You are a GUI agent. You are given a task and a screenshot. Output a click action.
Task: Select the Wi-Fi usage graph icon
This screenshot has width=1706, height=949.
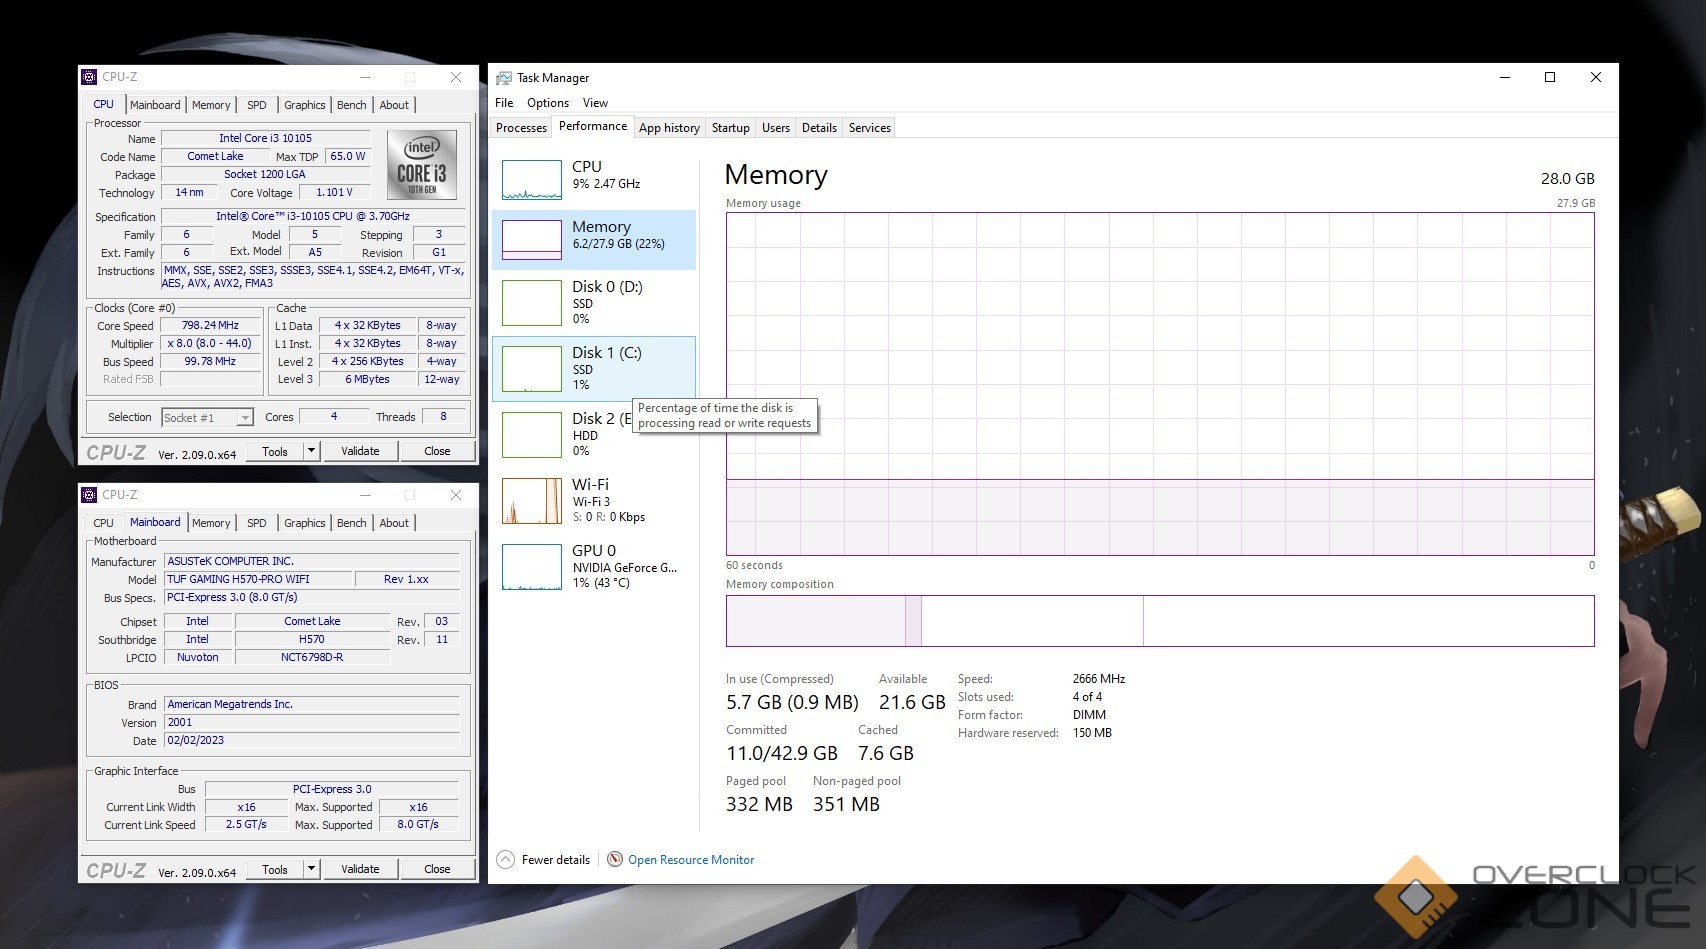pos(531,501)
